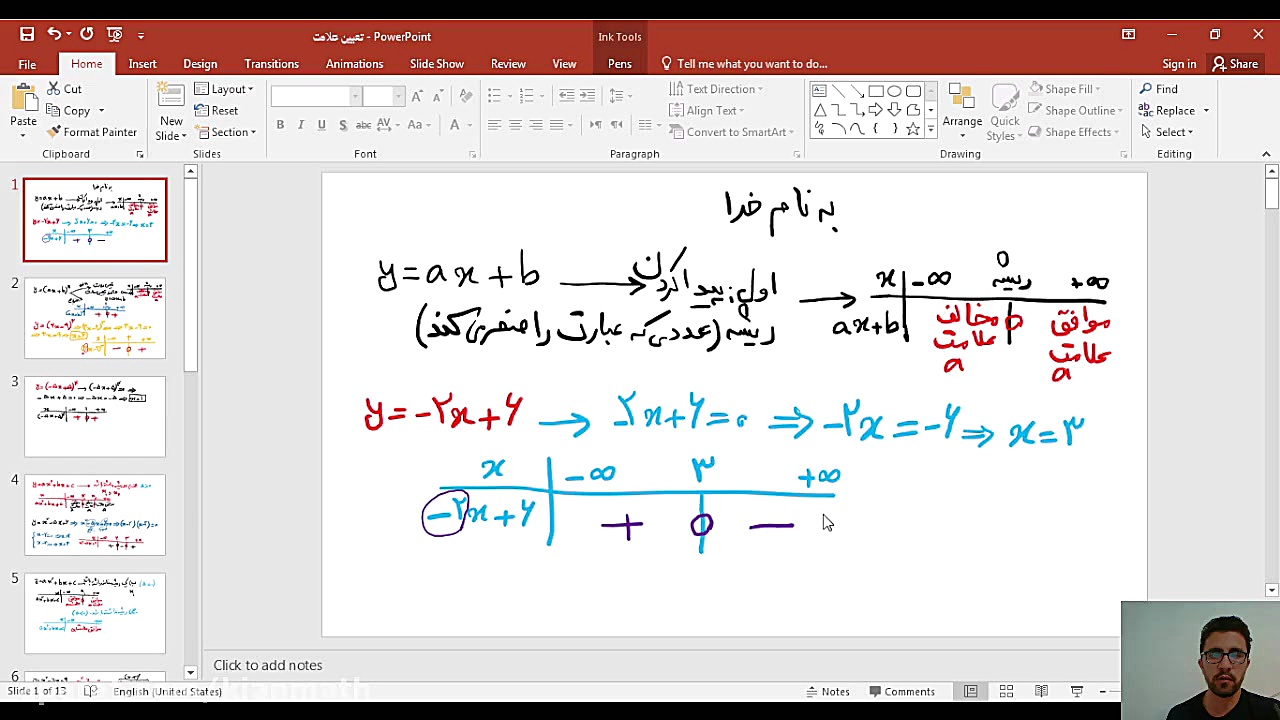Center align the text
This screenshot has width=1280, height=720.
(515, 125)
